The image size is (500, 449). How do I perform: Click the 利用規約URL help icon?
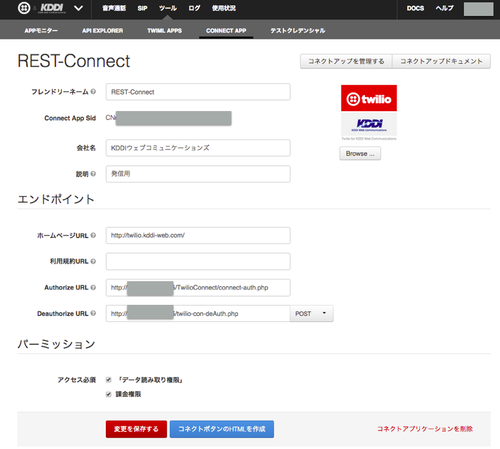[x=93, y=261]
